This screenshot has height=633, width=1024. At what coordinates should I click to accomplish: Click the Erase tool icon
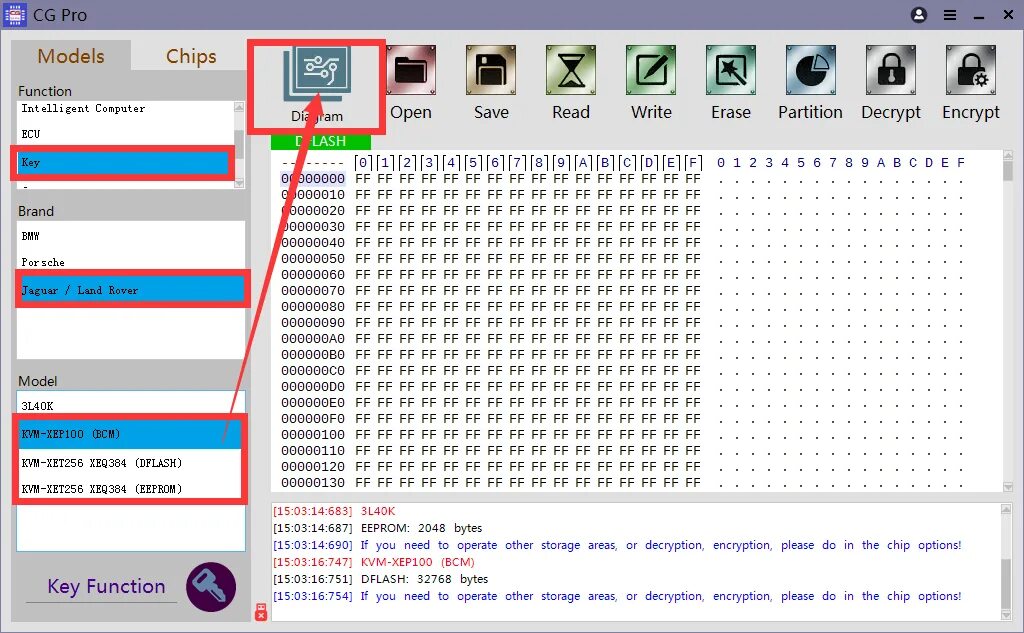(731, 70)
